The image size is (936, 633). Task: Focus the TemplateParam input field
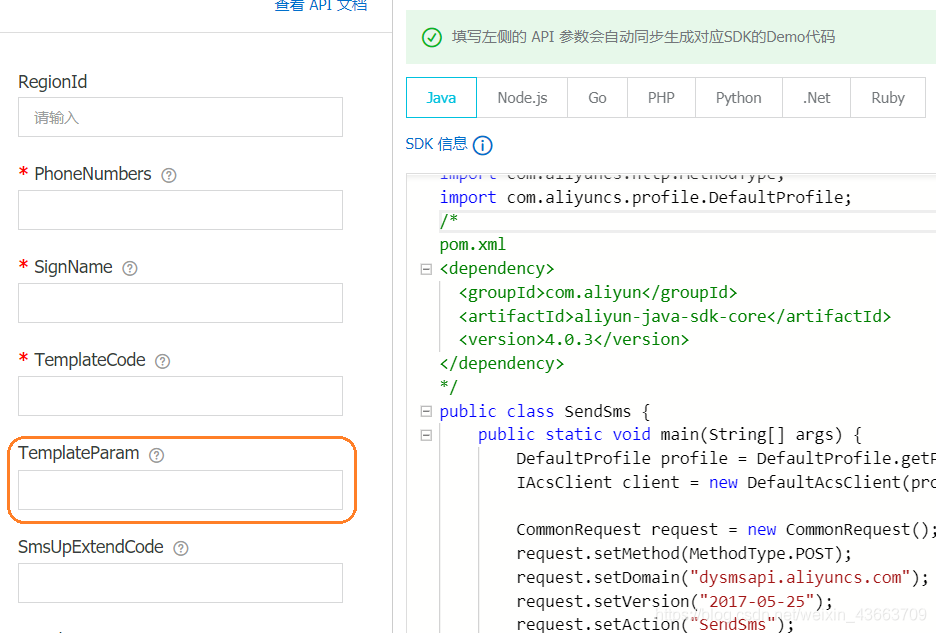180,490
